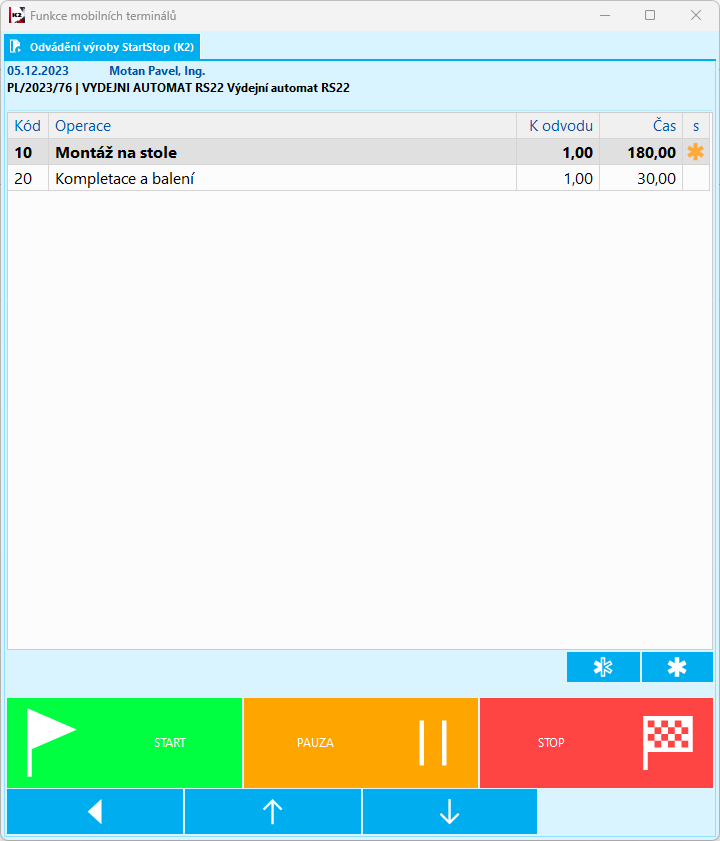
Task: Click the PL/2023/76 job description line
Action: pos(178,88)
